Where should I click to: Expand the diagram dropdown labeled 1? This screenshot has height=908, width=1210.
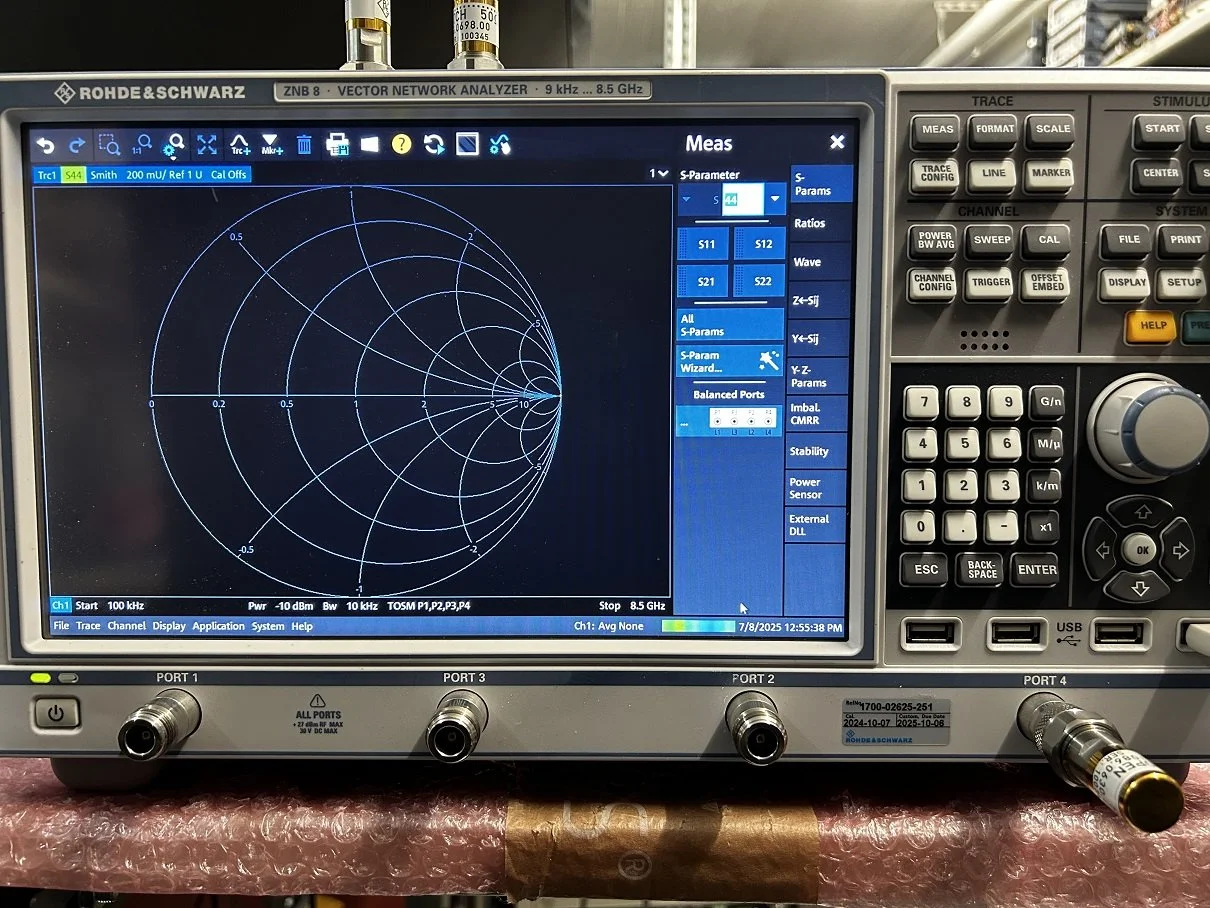pyautogui.click(x=658, y=174)
